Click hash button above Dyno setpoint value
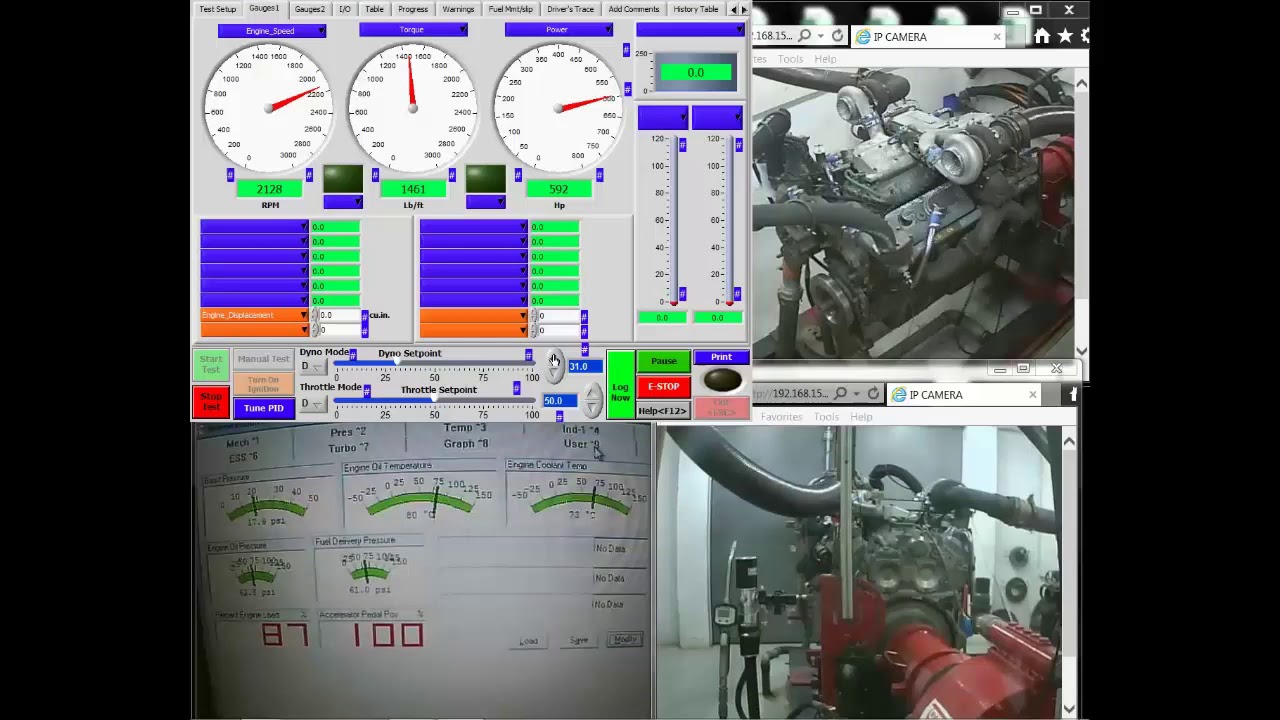 pyautogui.click(x=585, y=351)
